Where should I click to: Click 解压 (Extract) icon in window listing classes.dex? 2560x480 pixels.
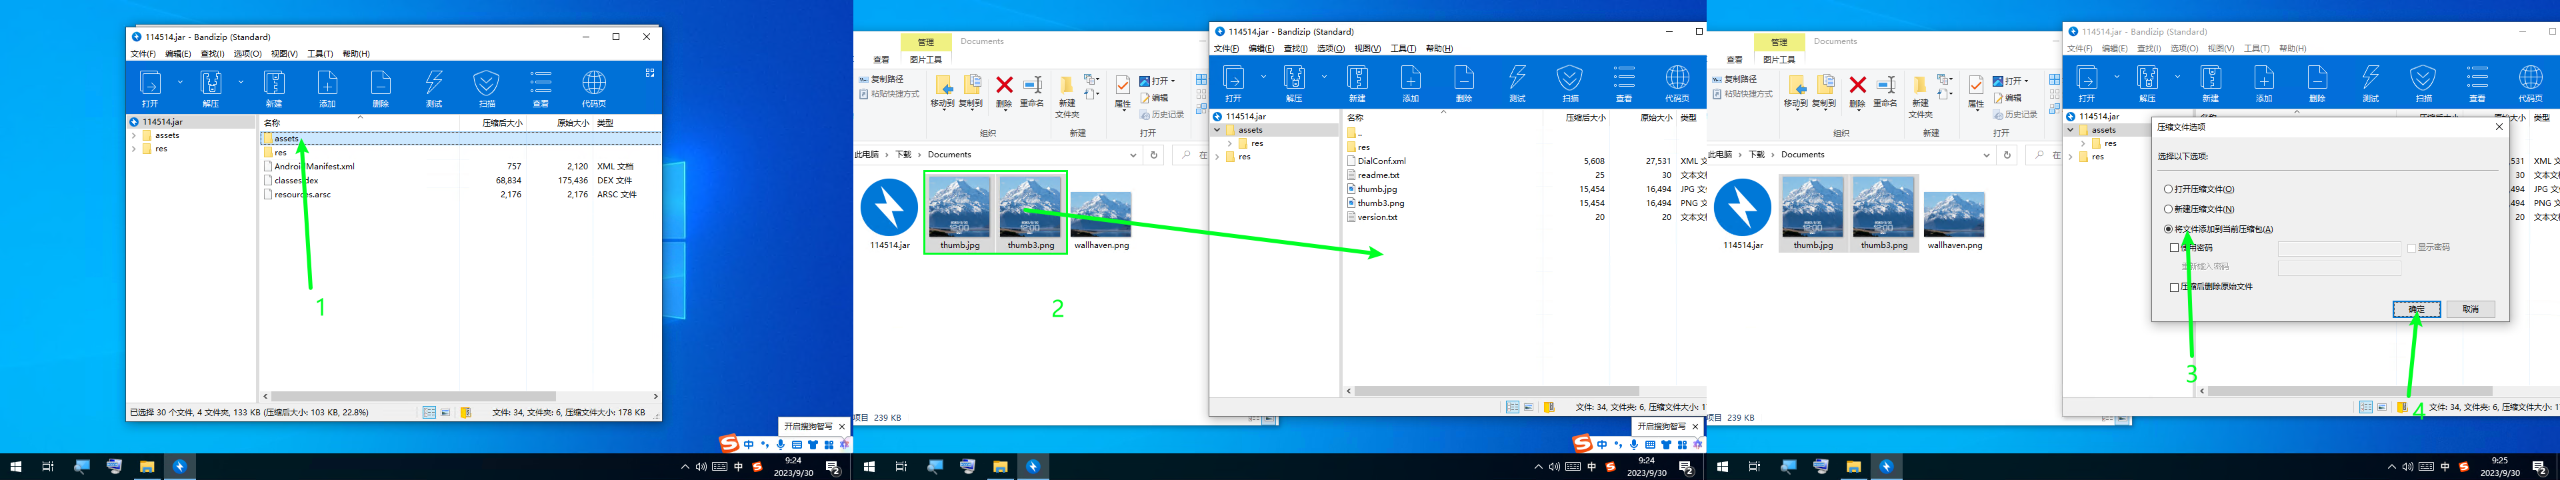point(211,87)
